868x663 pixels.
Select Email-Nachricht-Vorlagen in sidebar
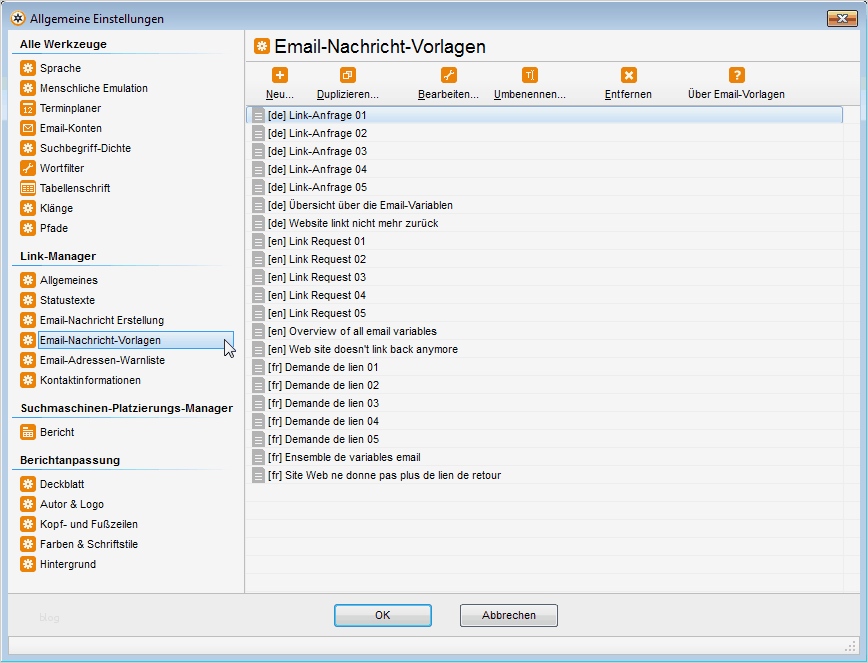[x=135, y=340]
